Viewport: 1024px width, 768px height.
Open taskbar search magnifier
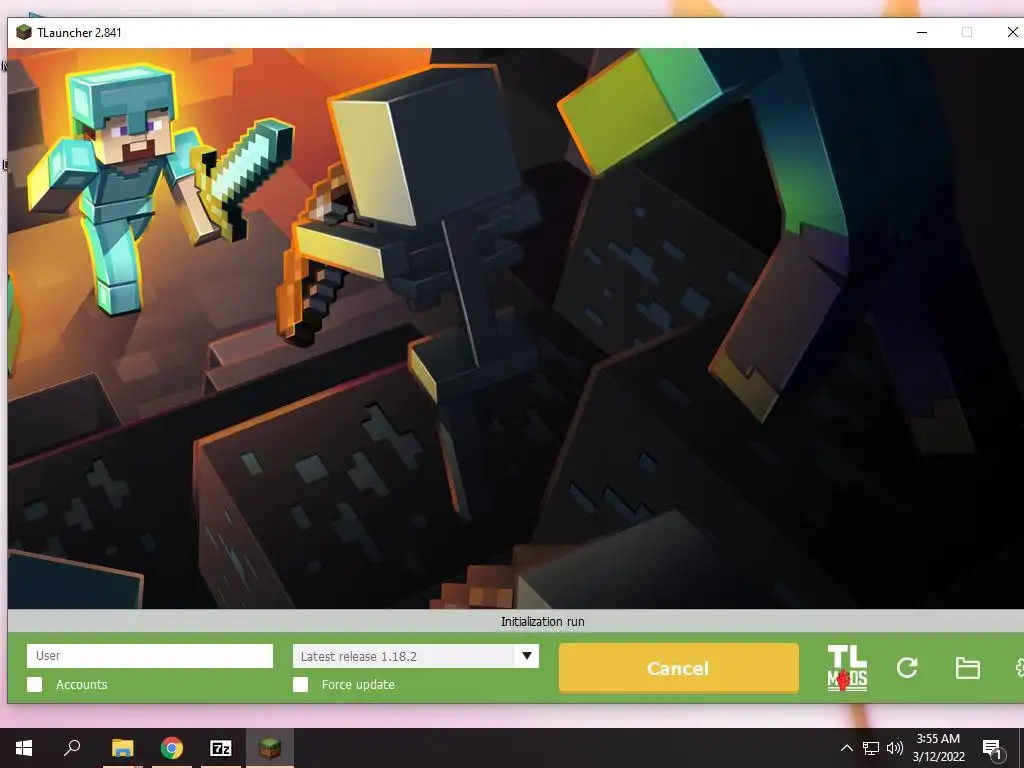pyautogui.click(x=72, y=747)
